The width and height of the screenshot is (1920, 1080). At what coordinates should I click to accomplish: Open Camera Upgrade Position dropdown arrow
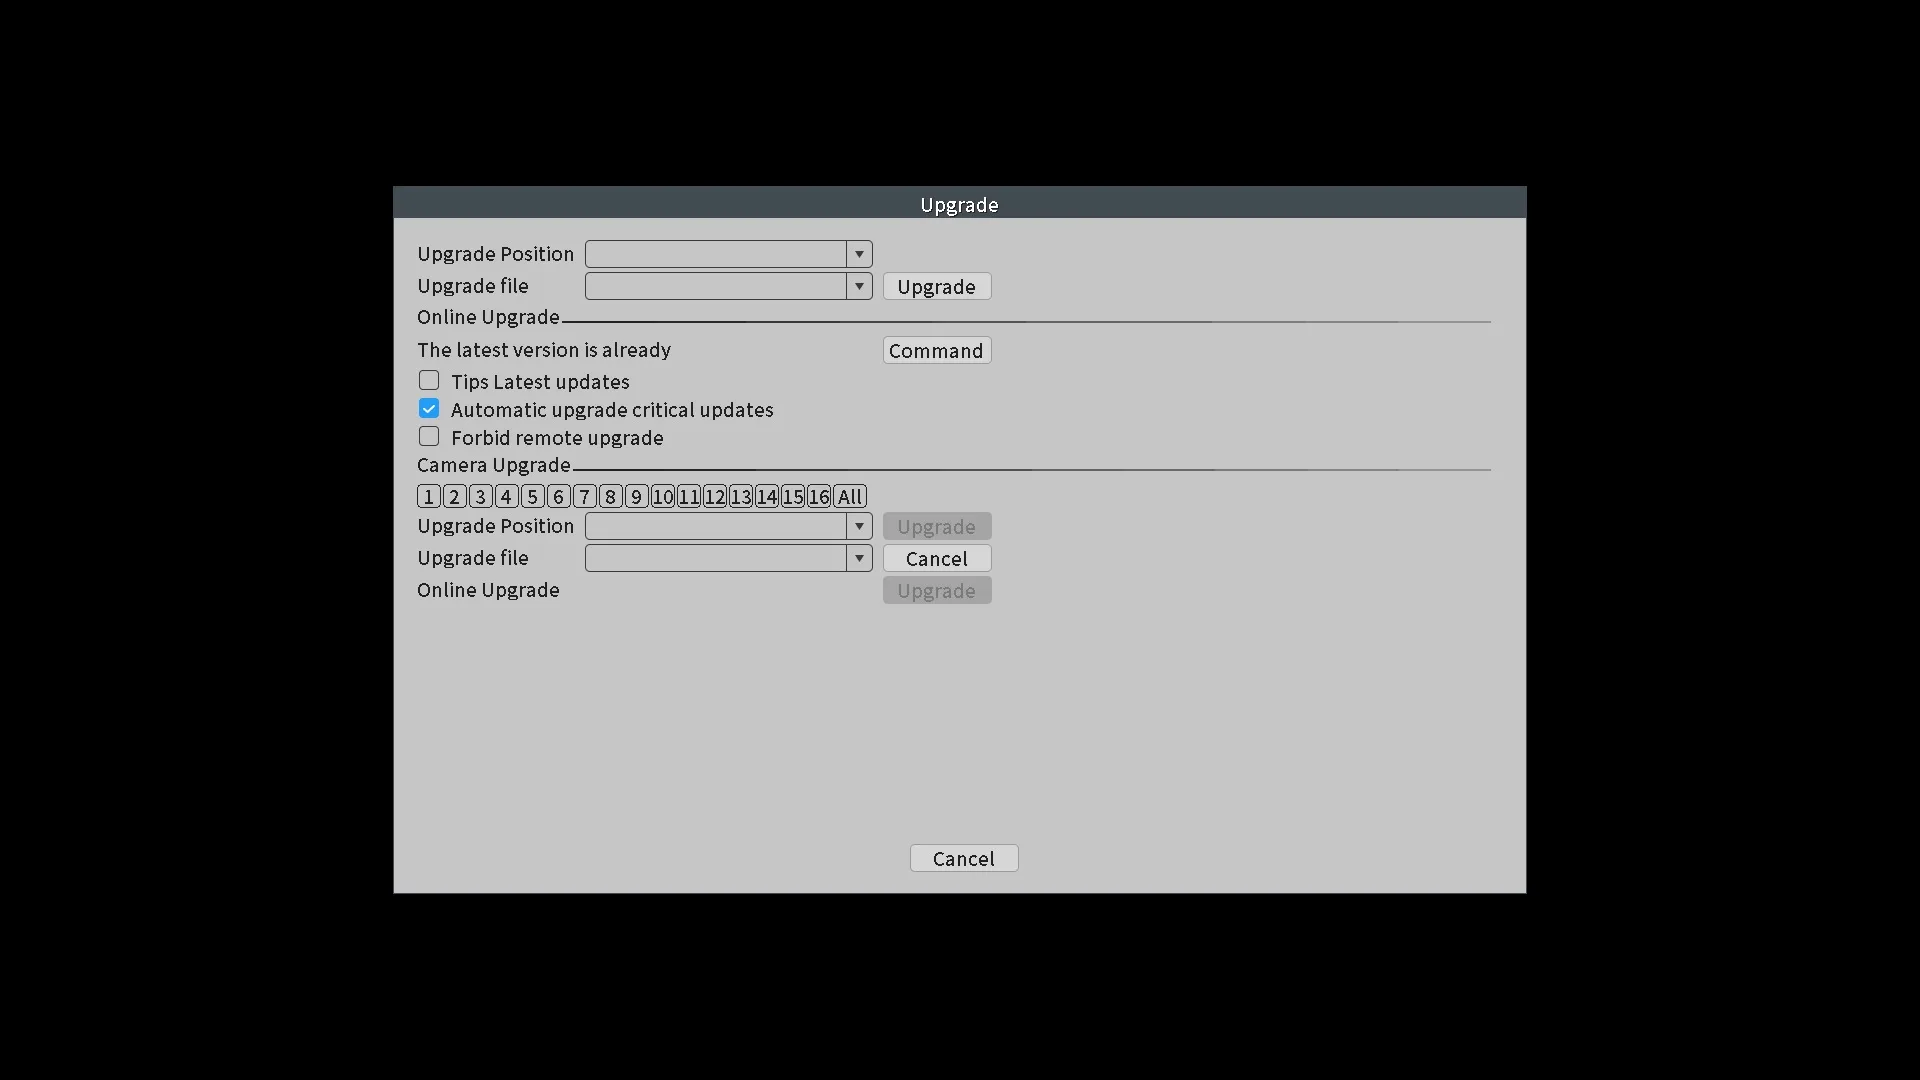point(859,526)
